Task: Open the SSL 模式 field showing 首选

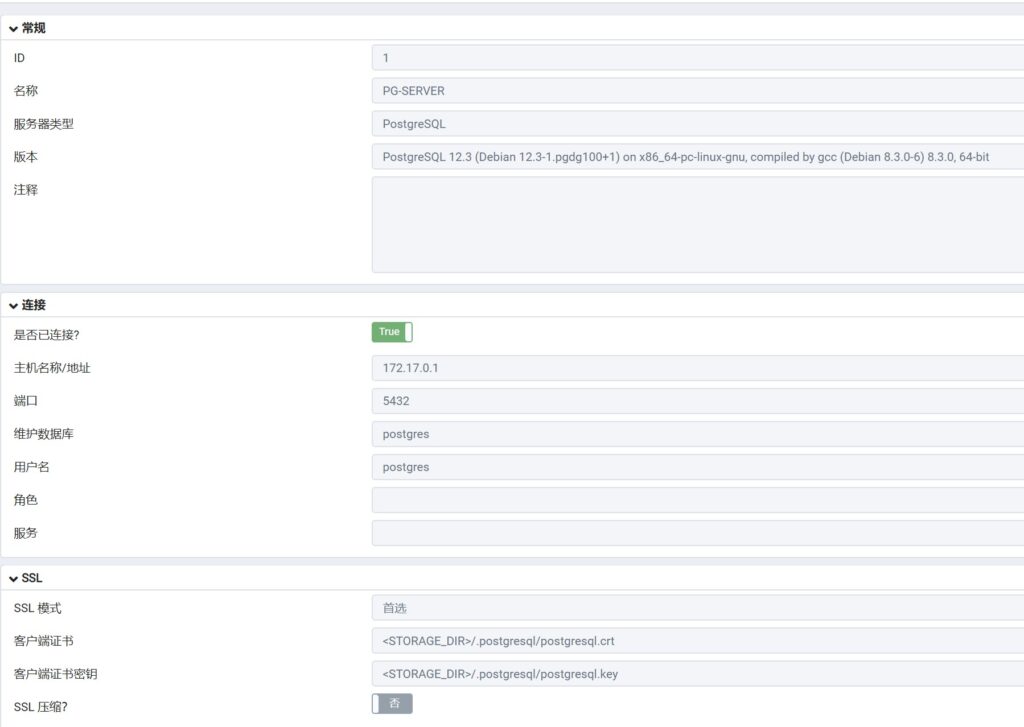Action: (x=697, y=608)
